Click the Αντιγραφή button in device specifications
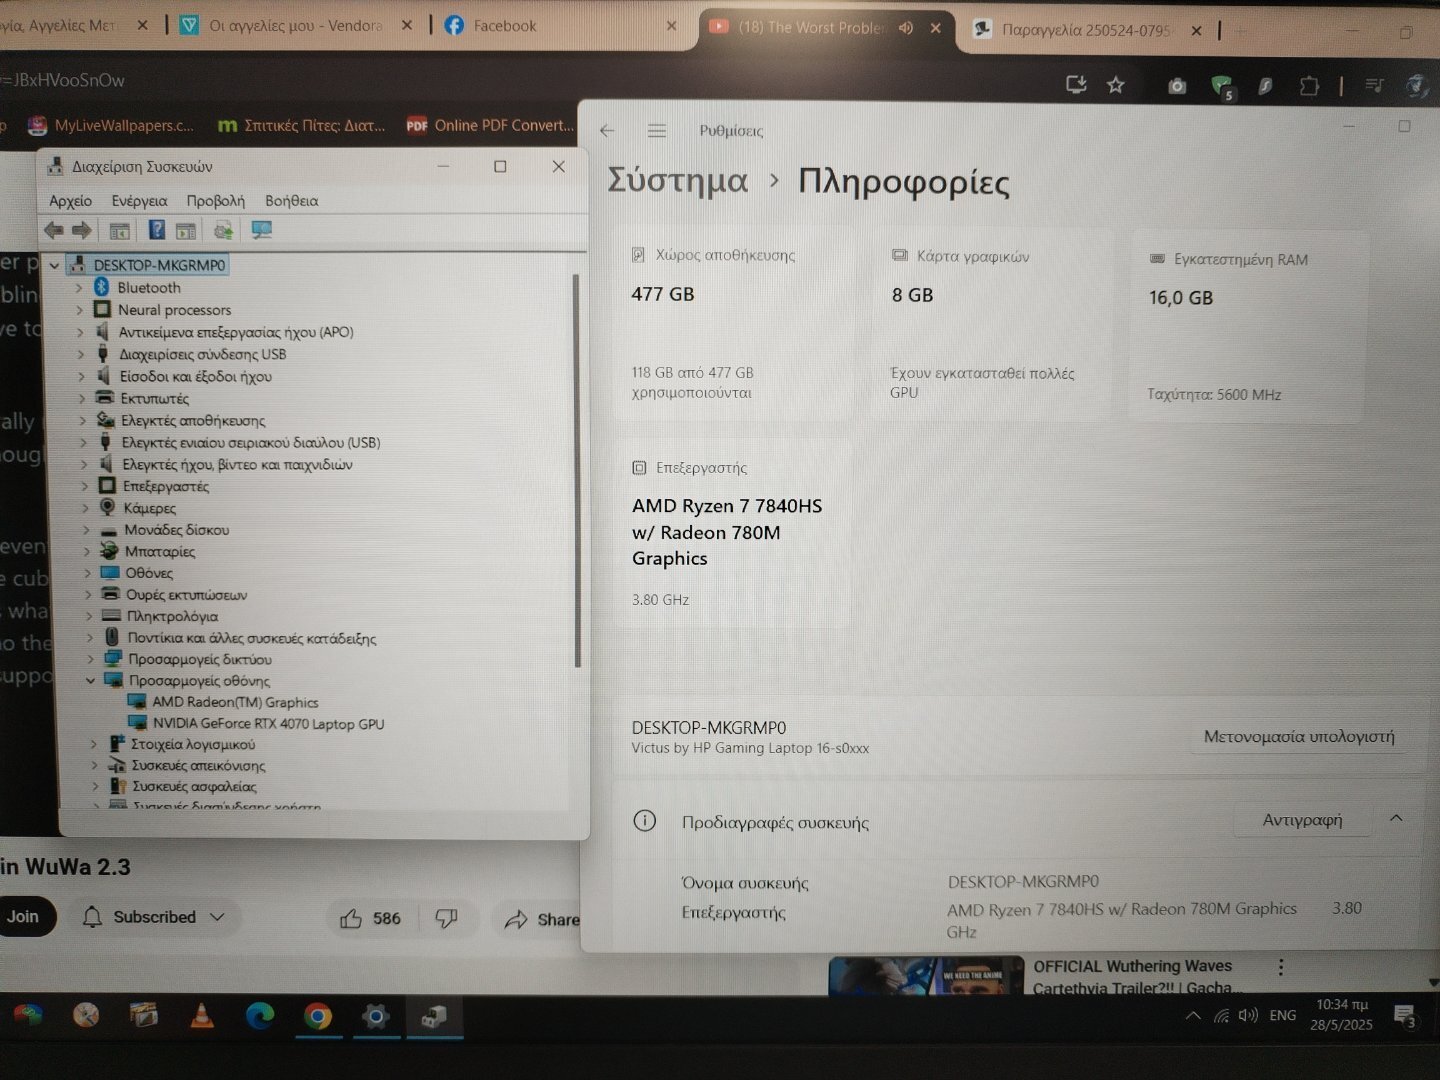This screenshot has height=1080, width=1440. [x=1302, y=820]
